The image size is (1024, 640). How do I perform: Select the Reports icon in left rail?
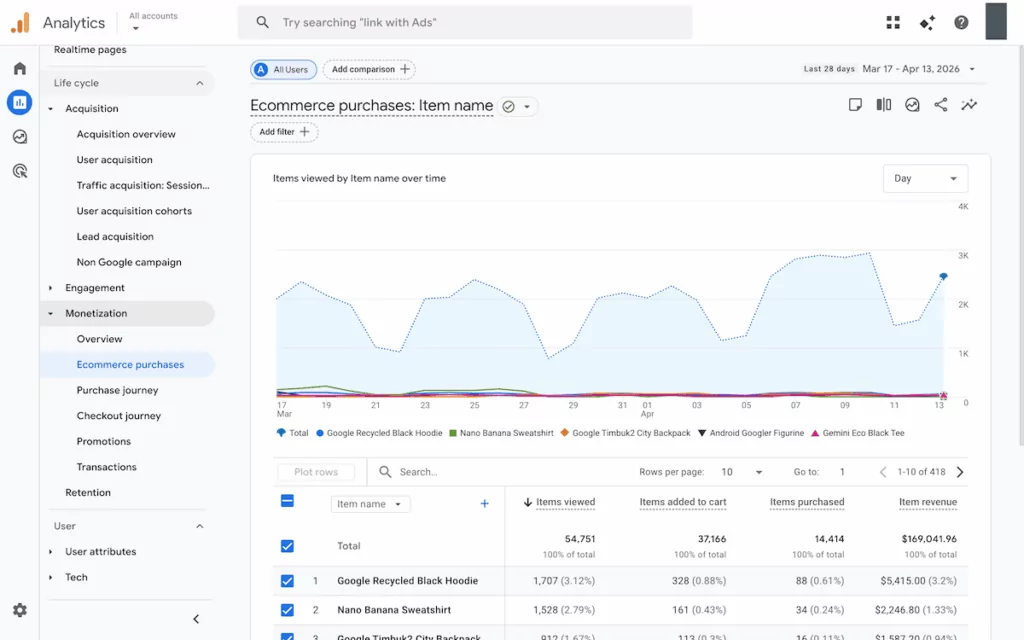[x=20, y=103]
